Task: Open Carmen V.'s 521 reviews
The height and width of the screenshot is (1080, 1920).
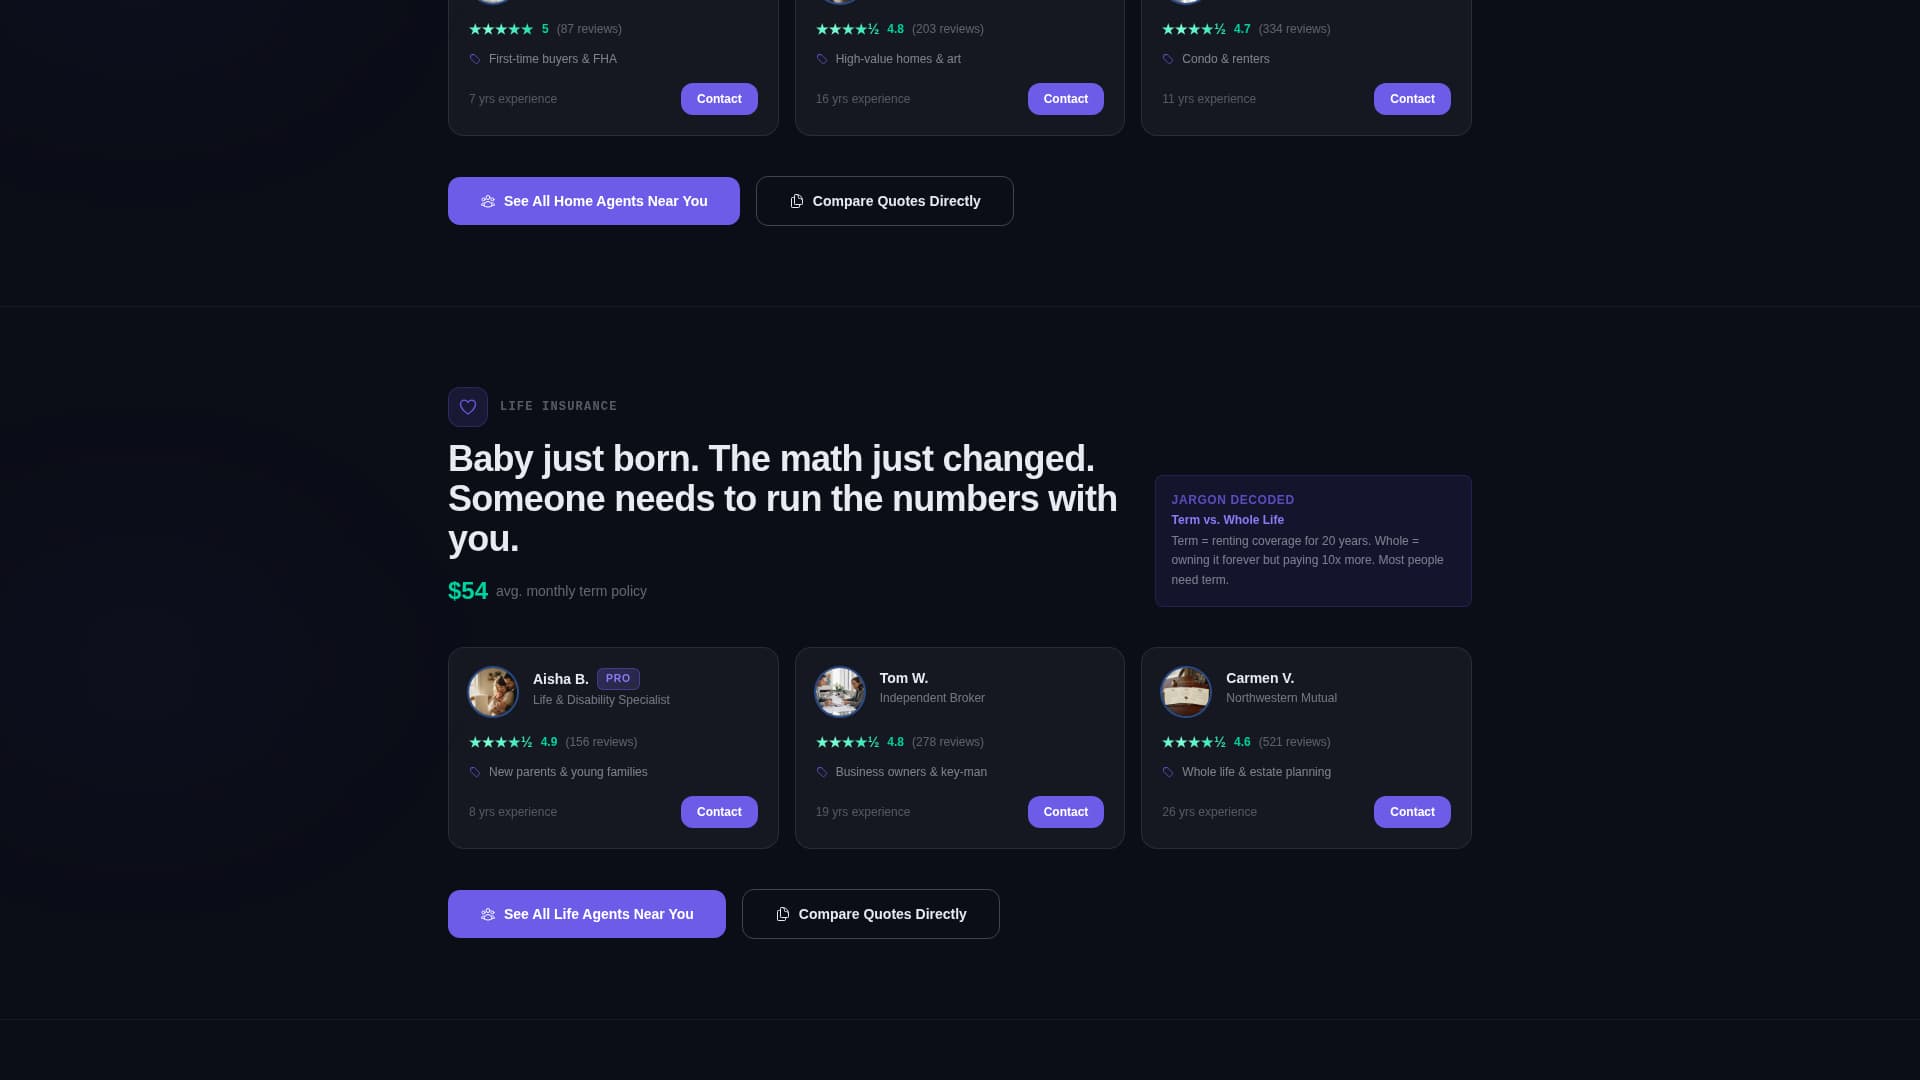Action: tap(1294, 742)
